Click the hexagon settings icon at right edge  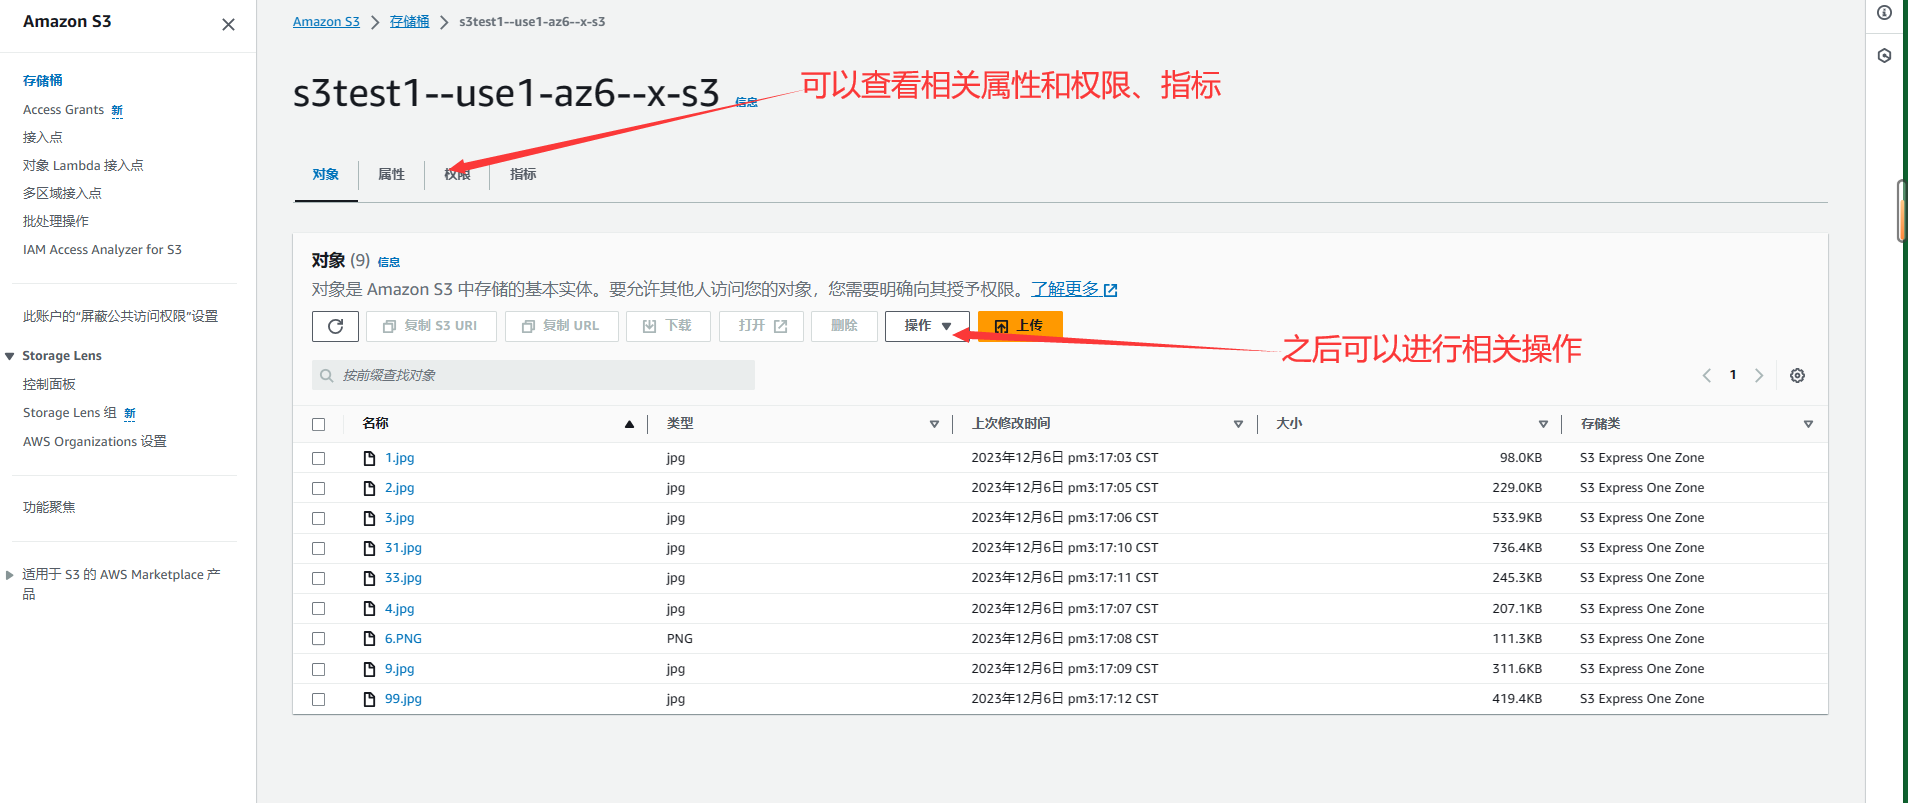(x=1884, y=56)
